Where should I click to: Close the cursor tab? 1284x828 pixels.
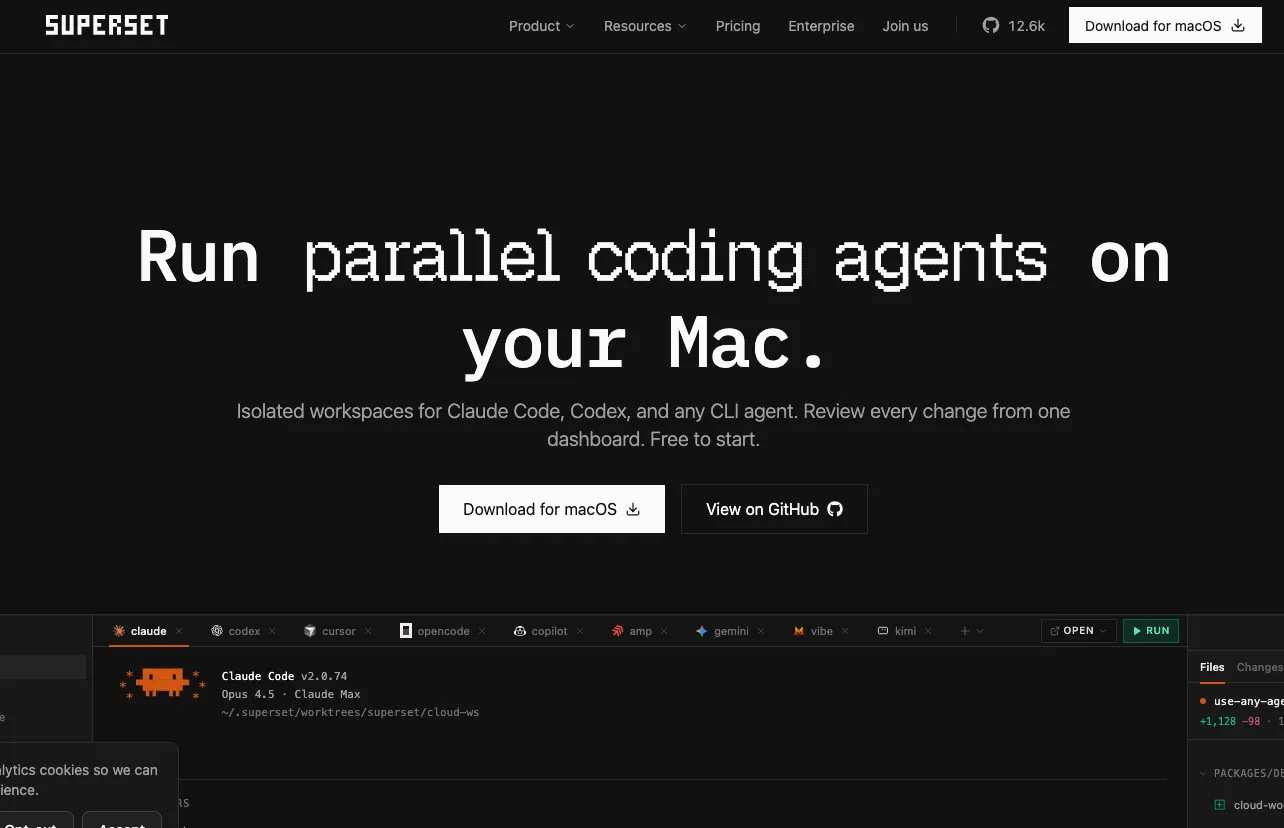pos(368,631)
